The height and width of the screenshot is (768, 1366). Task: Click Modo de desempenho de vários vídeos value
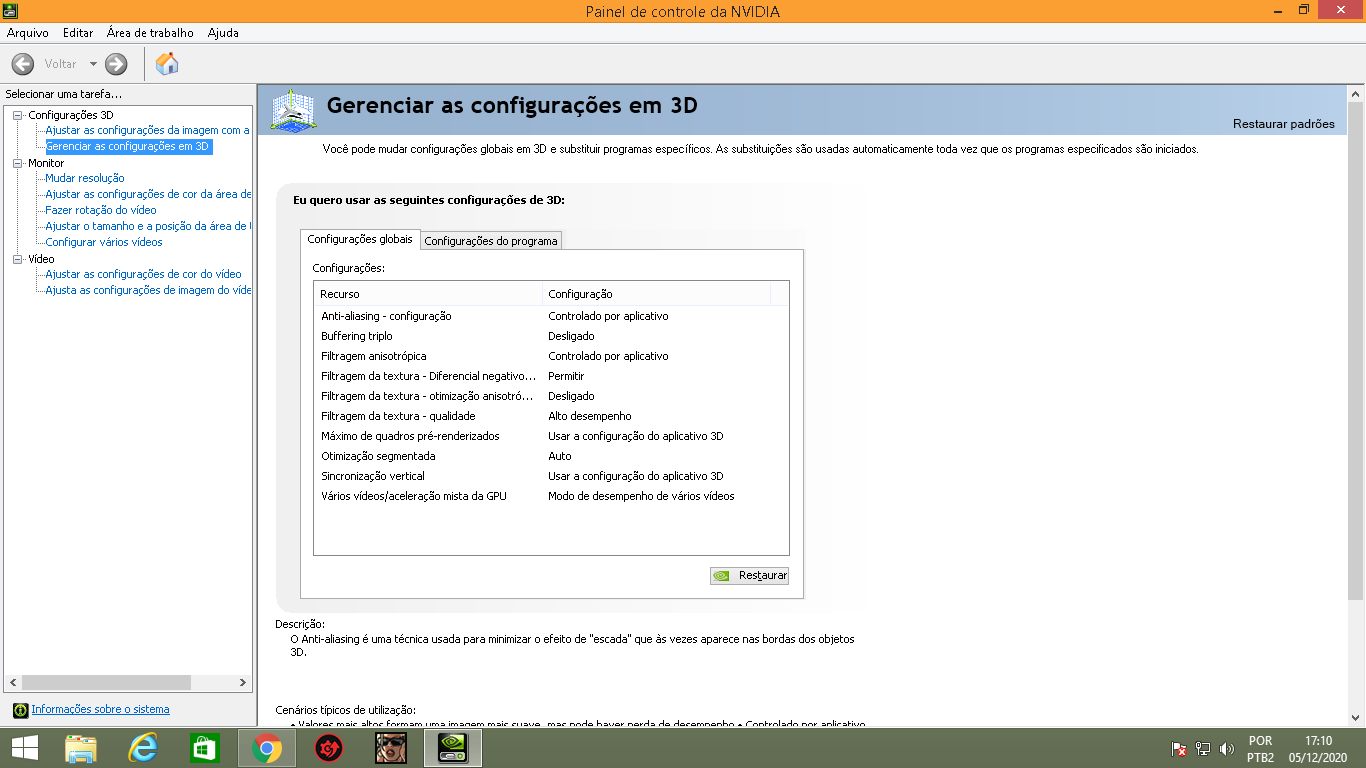coord(641,496)
